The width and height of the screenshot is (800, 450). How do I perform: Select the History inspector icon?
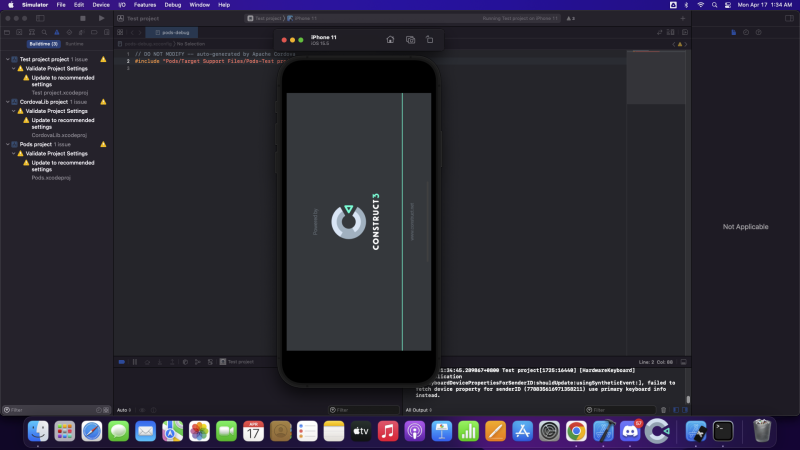[x=746, y=32]
